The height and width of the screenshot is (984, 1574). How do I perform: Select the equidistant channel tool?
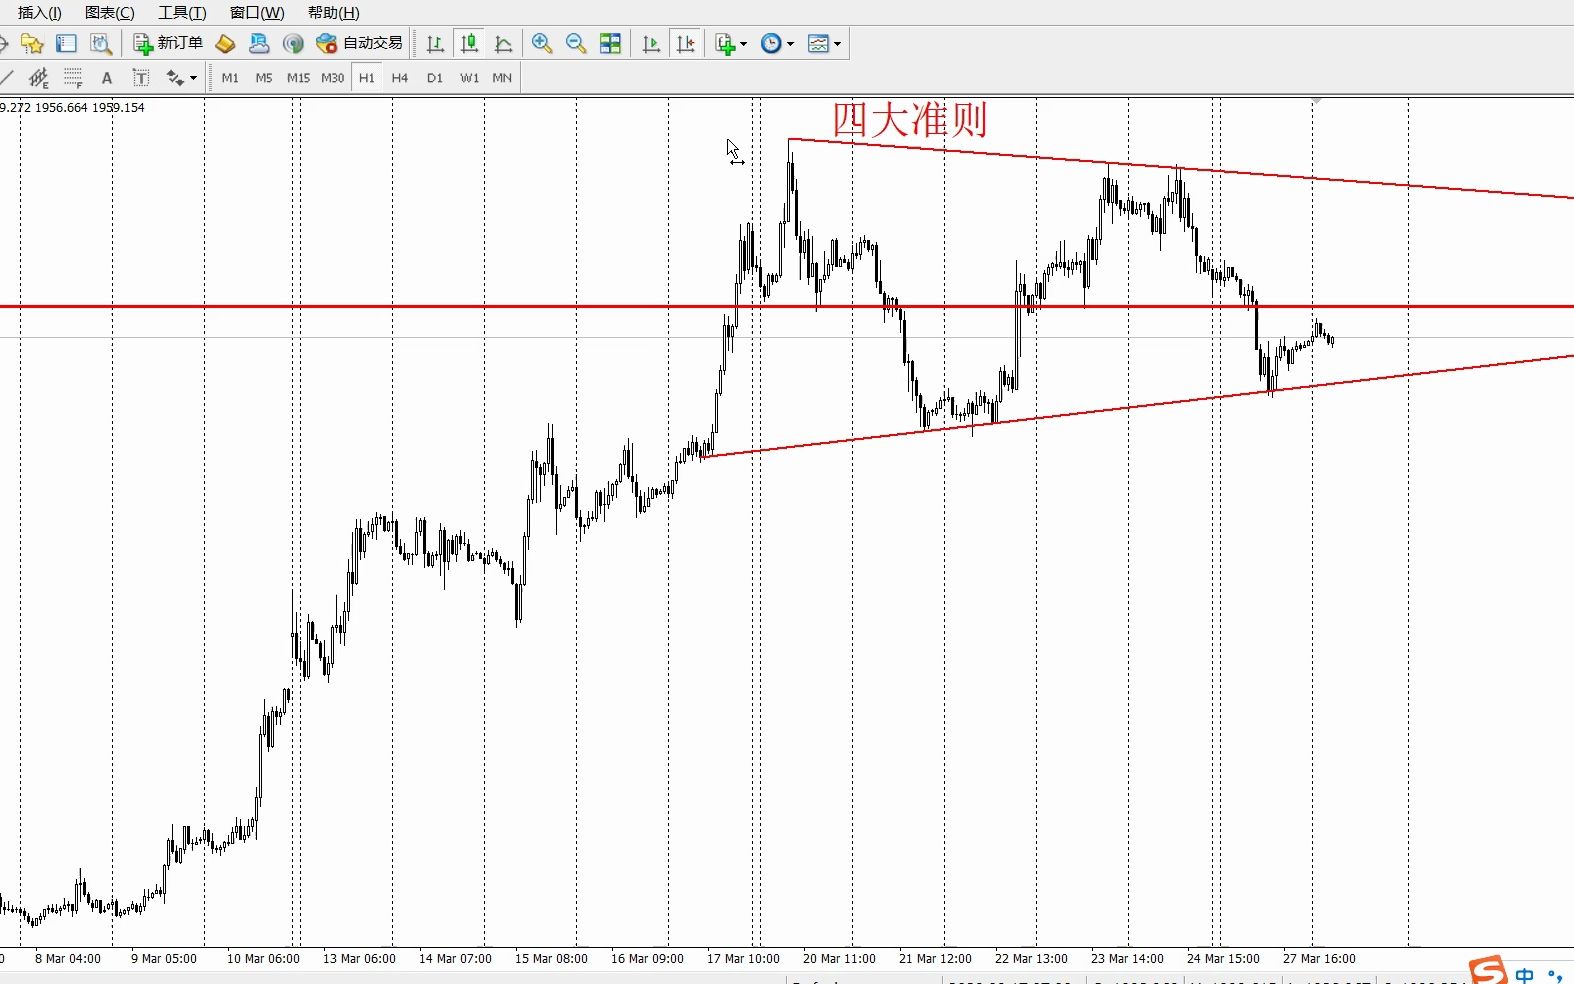tap(39, 78)
